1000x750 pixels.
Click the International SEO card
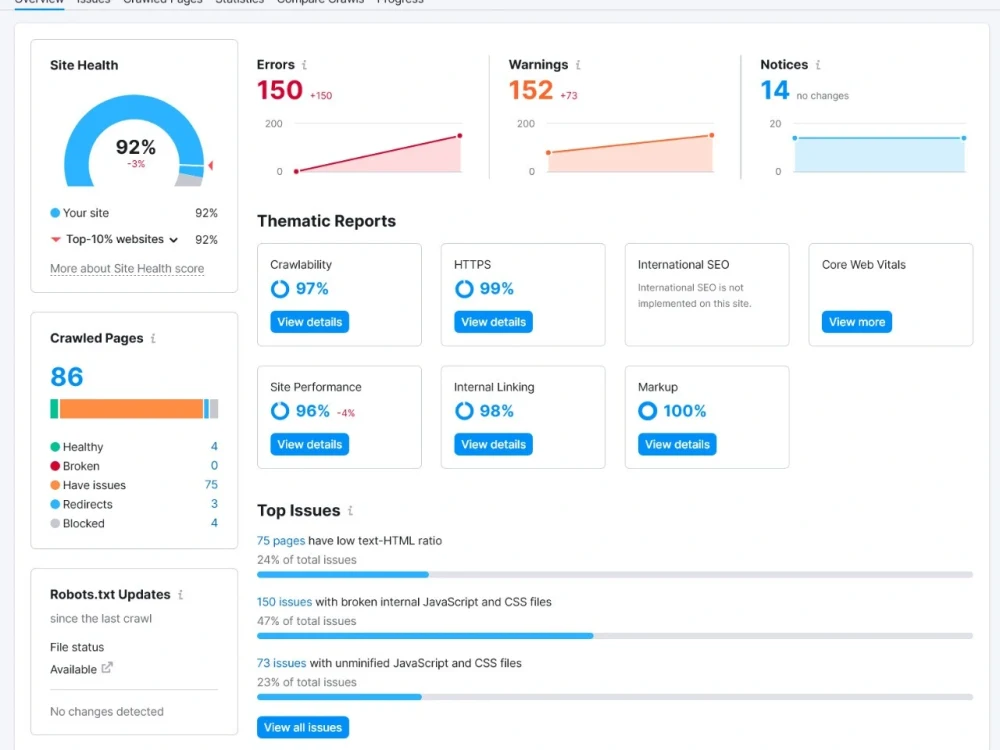[707, 295]
